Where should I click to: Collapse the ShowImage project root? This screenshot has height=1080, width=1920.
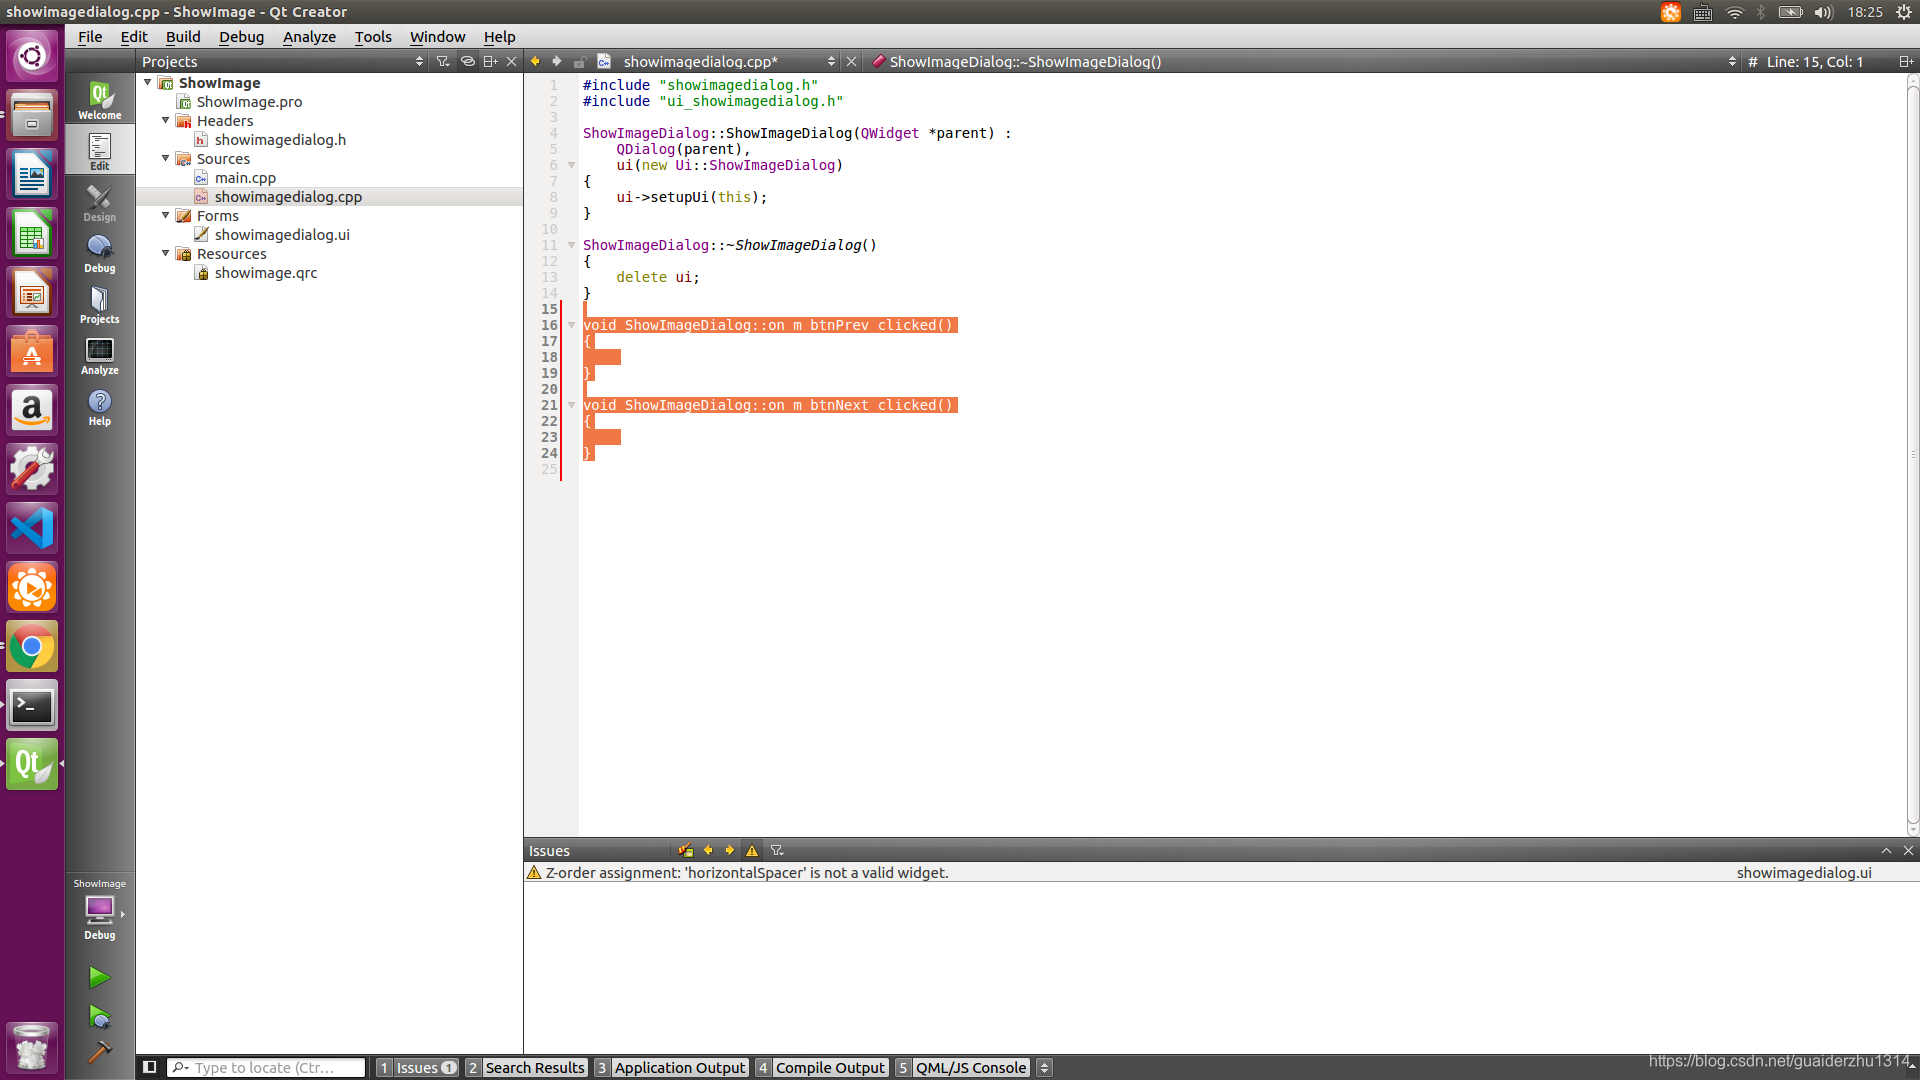coord(148,82)
